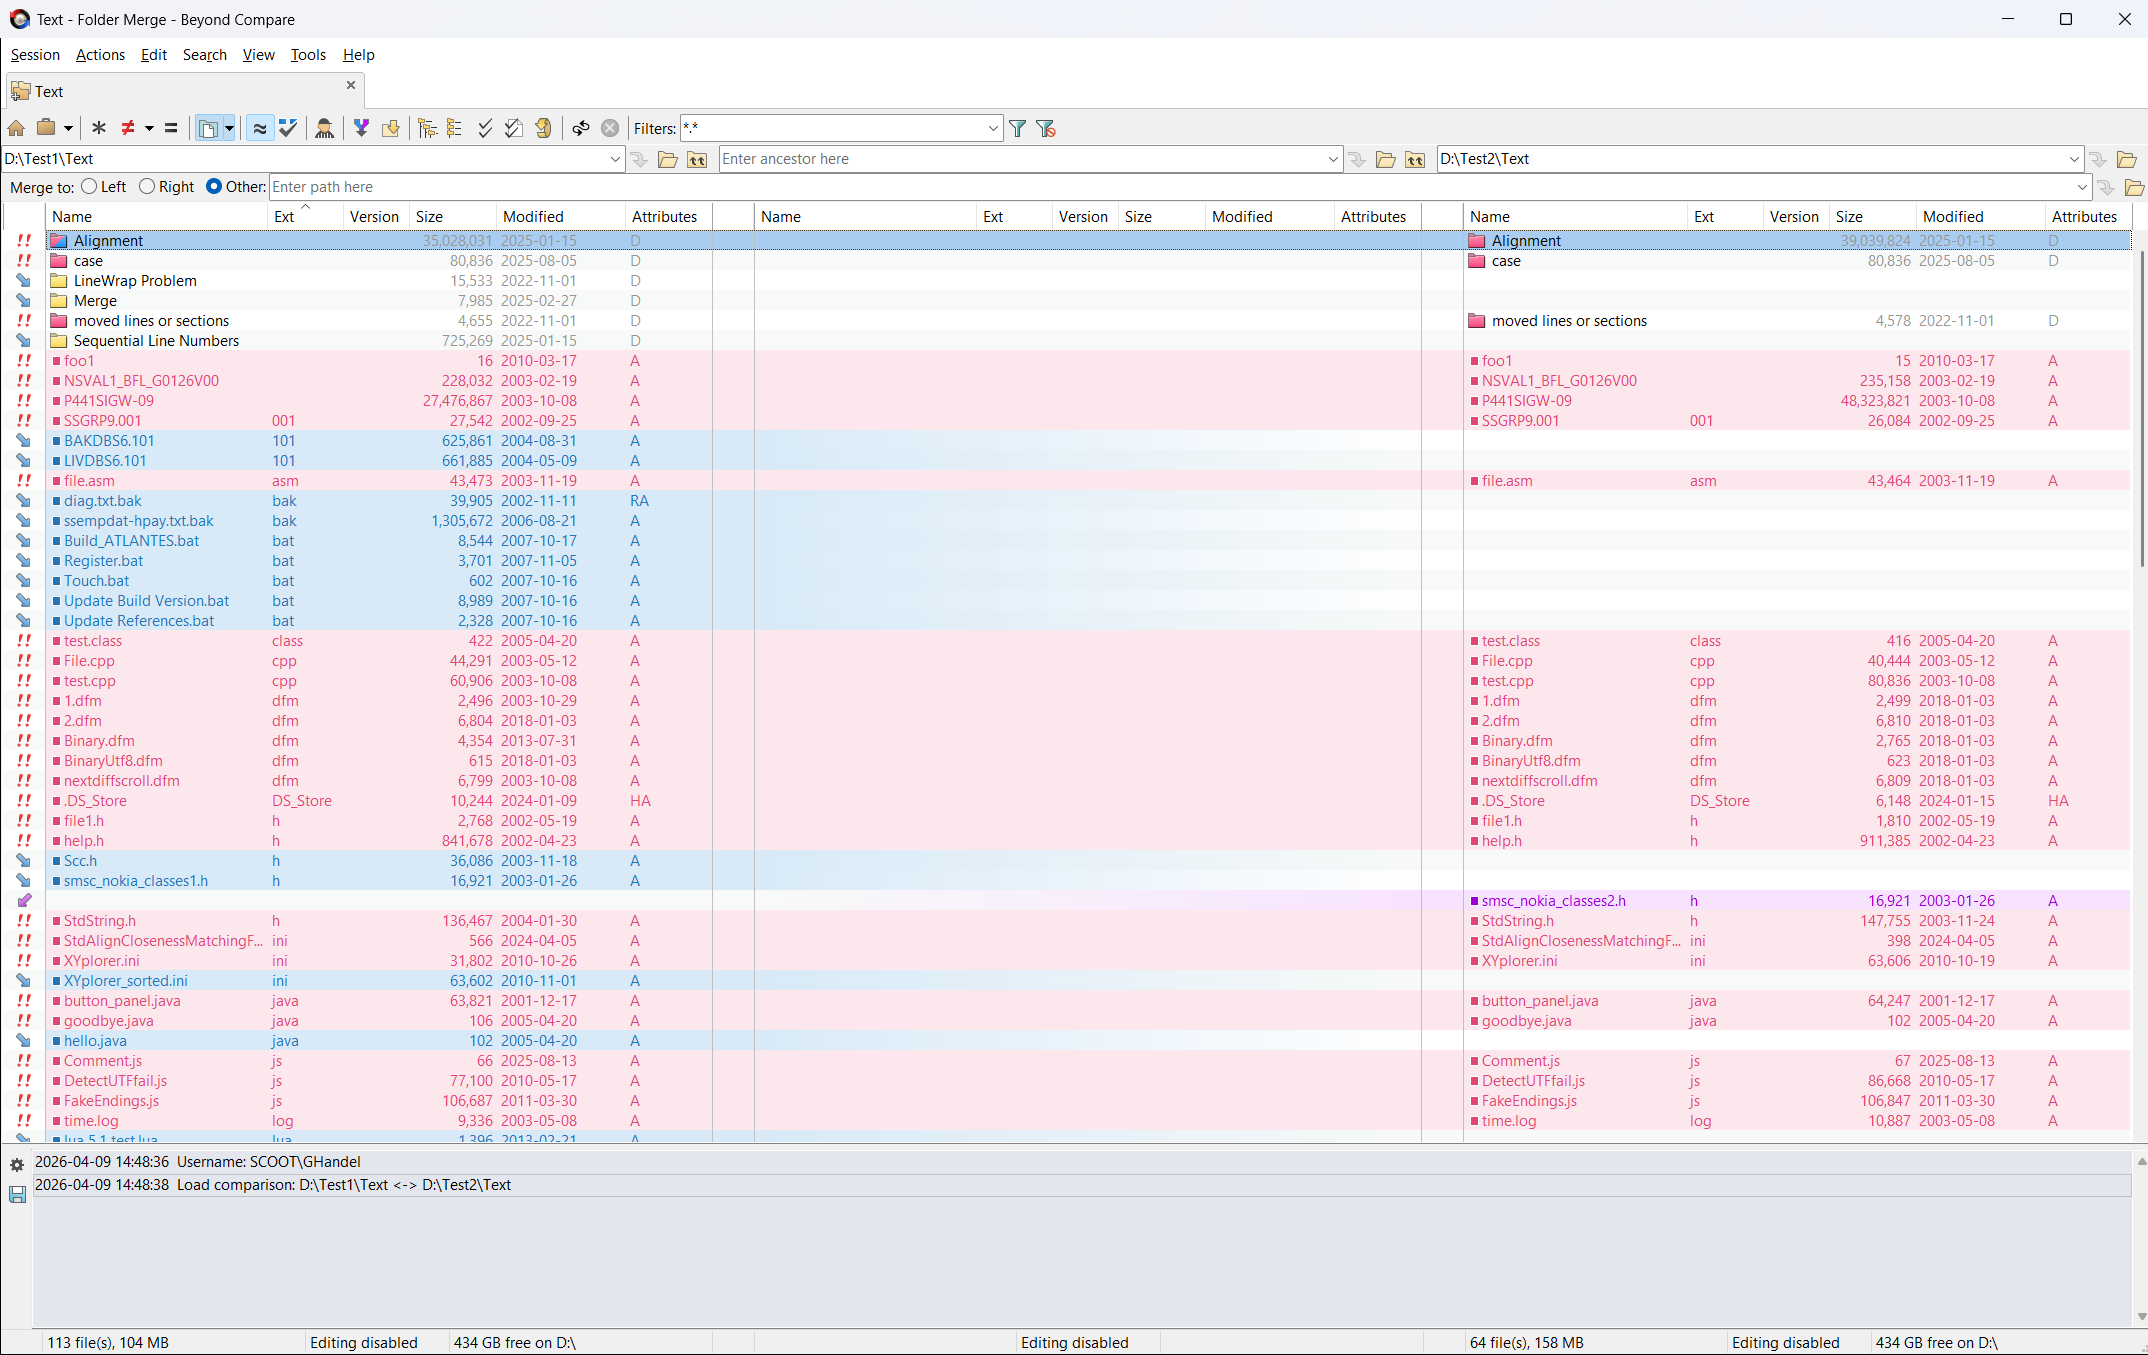
Task: Click the left pane Up One Level icon
Action: click(x=697, y=159)
